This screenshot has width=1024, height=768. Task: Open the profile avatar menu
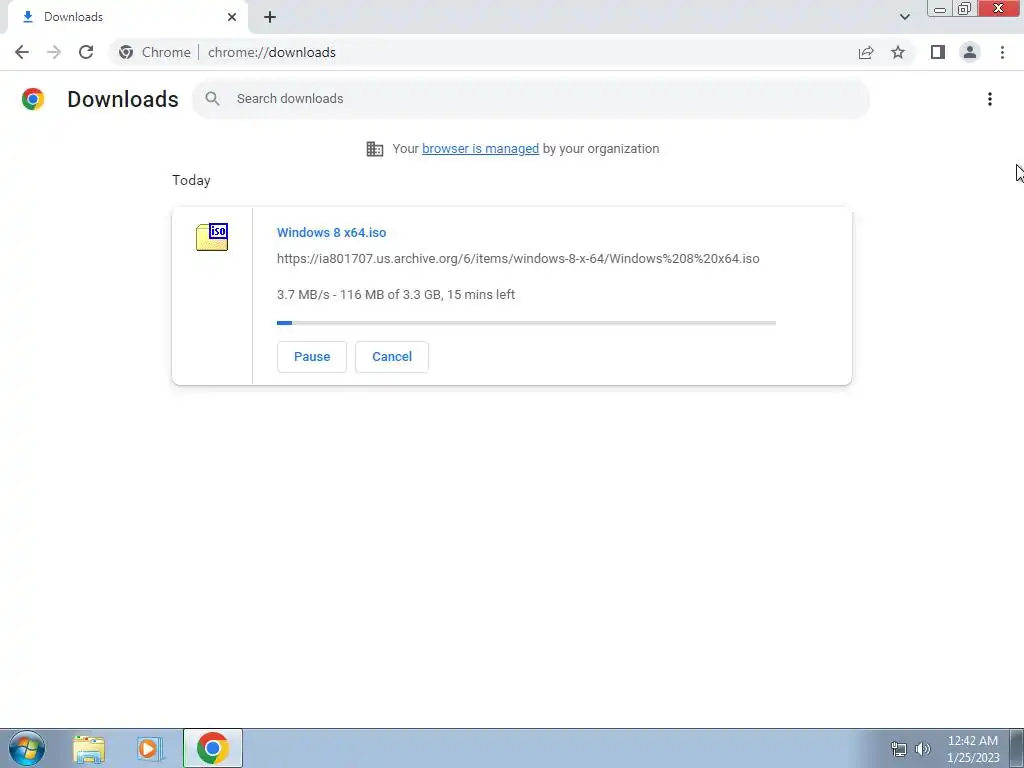click(x=970, y=52)
